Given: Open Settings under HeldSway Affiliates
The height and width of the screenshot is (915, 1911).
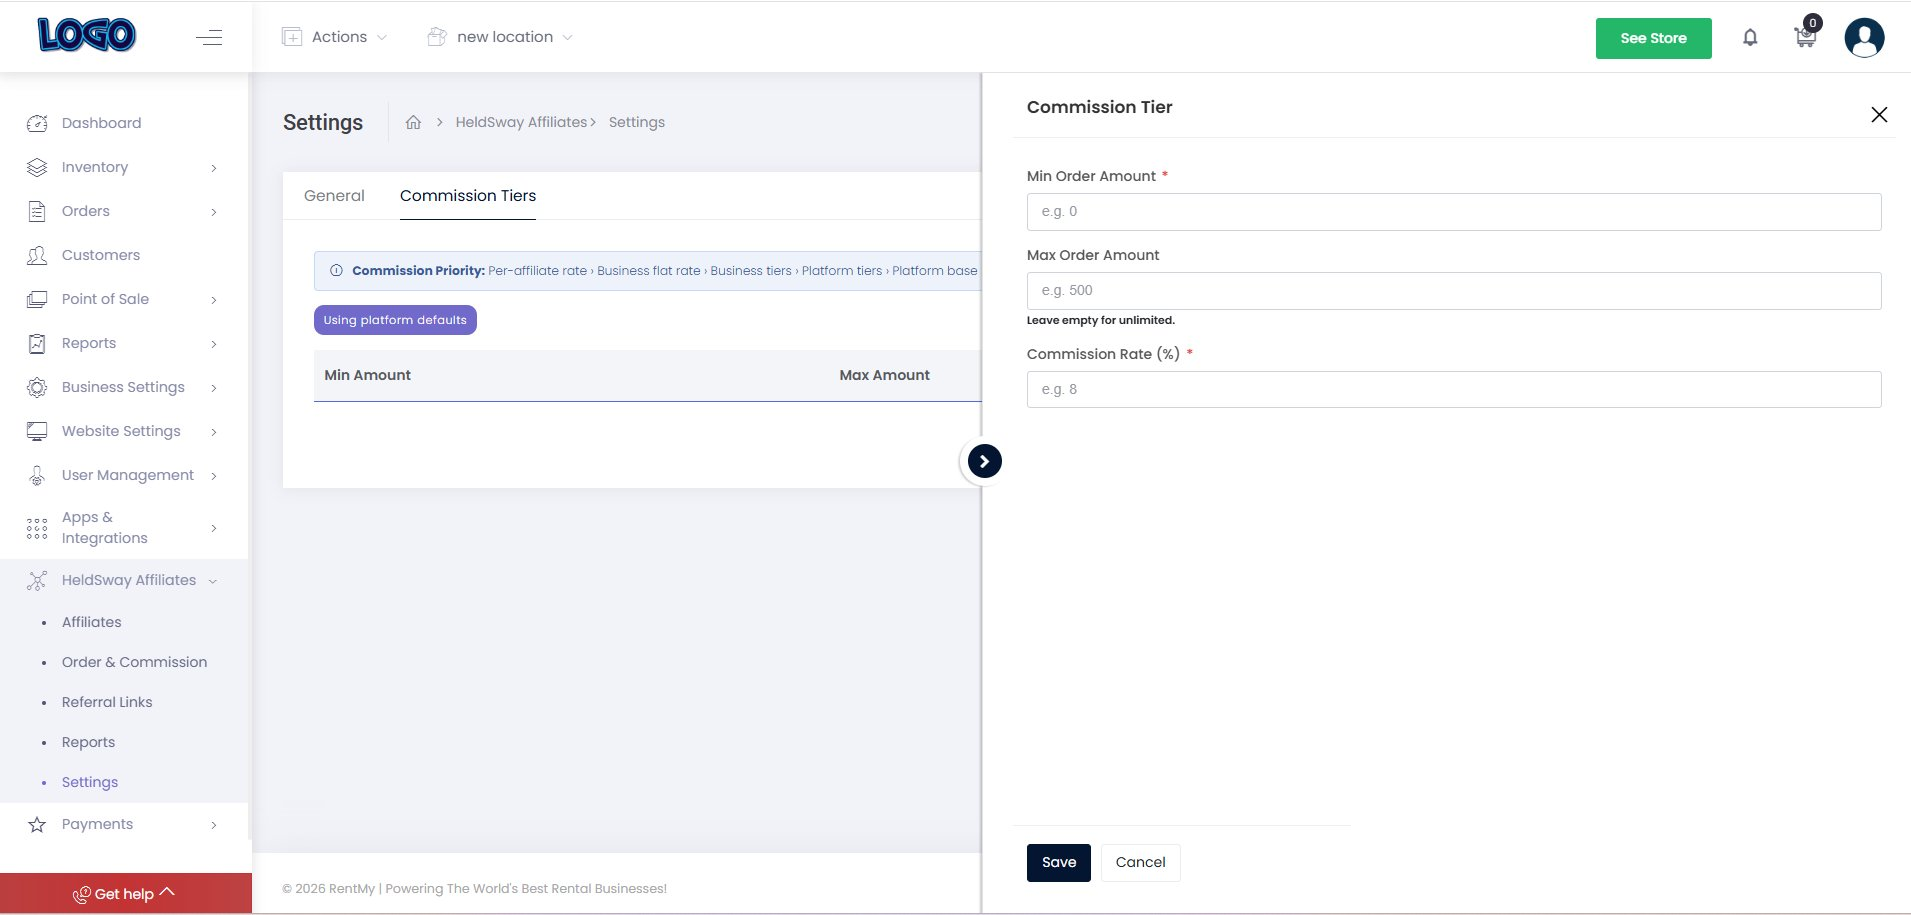Looking at the screenshot, I should (x=90, y=782).
